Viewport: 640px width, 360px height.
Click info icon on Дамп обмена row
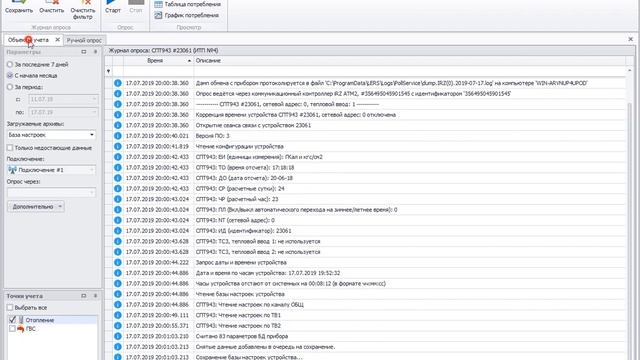(x=118, y=83)
